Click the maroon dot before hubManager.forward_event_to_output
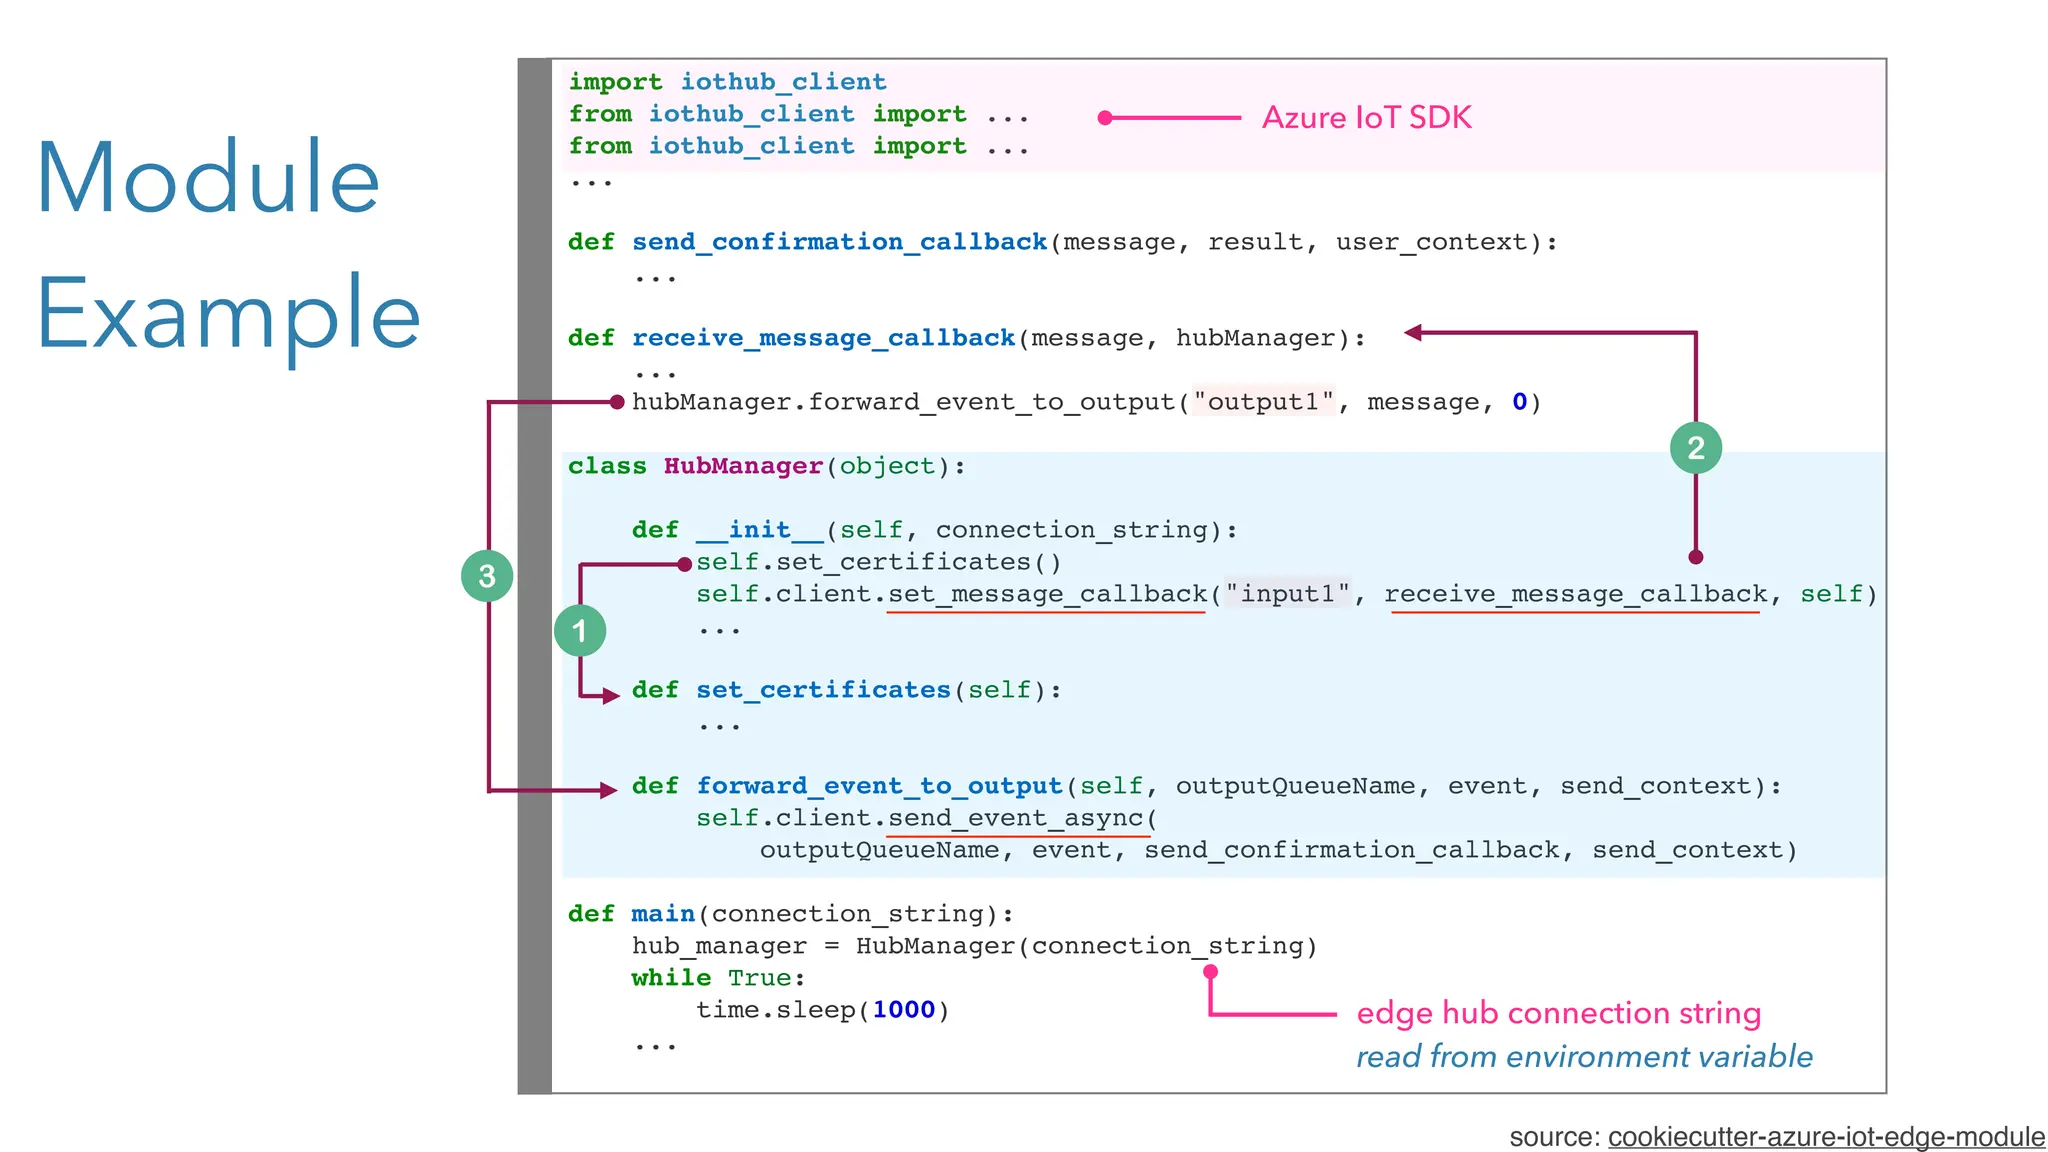 point(617,402)
